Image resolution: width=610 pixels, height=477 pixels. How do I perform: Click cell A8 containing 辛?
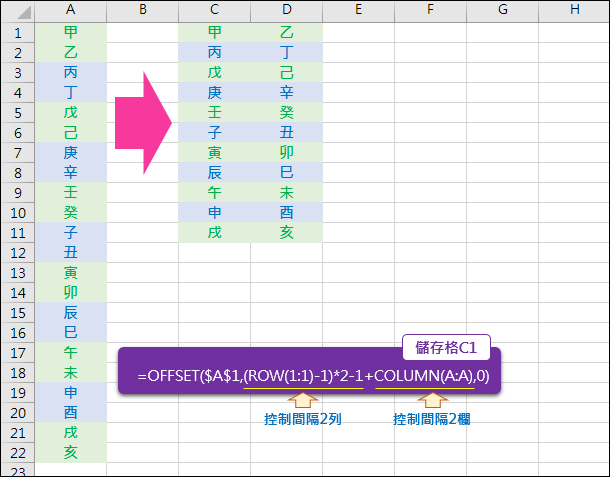coord(70,172)
